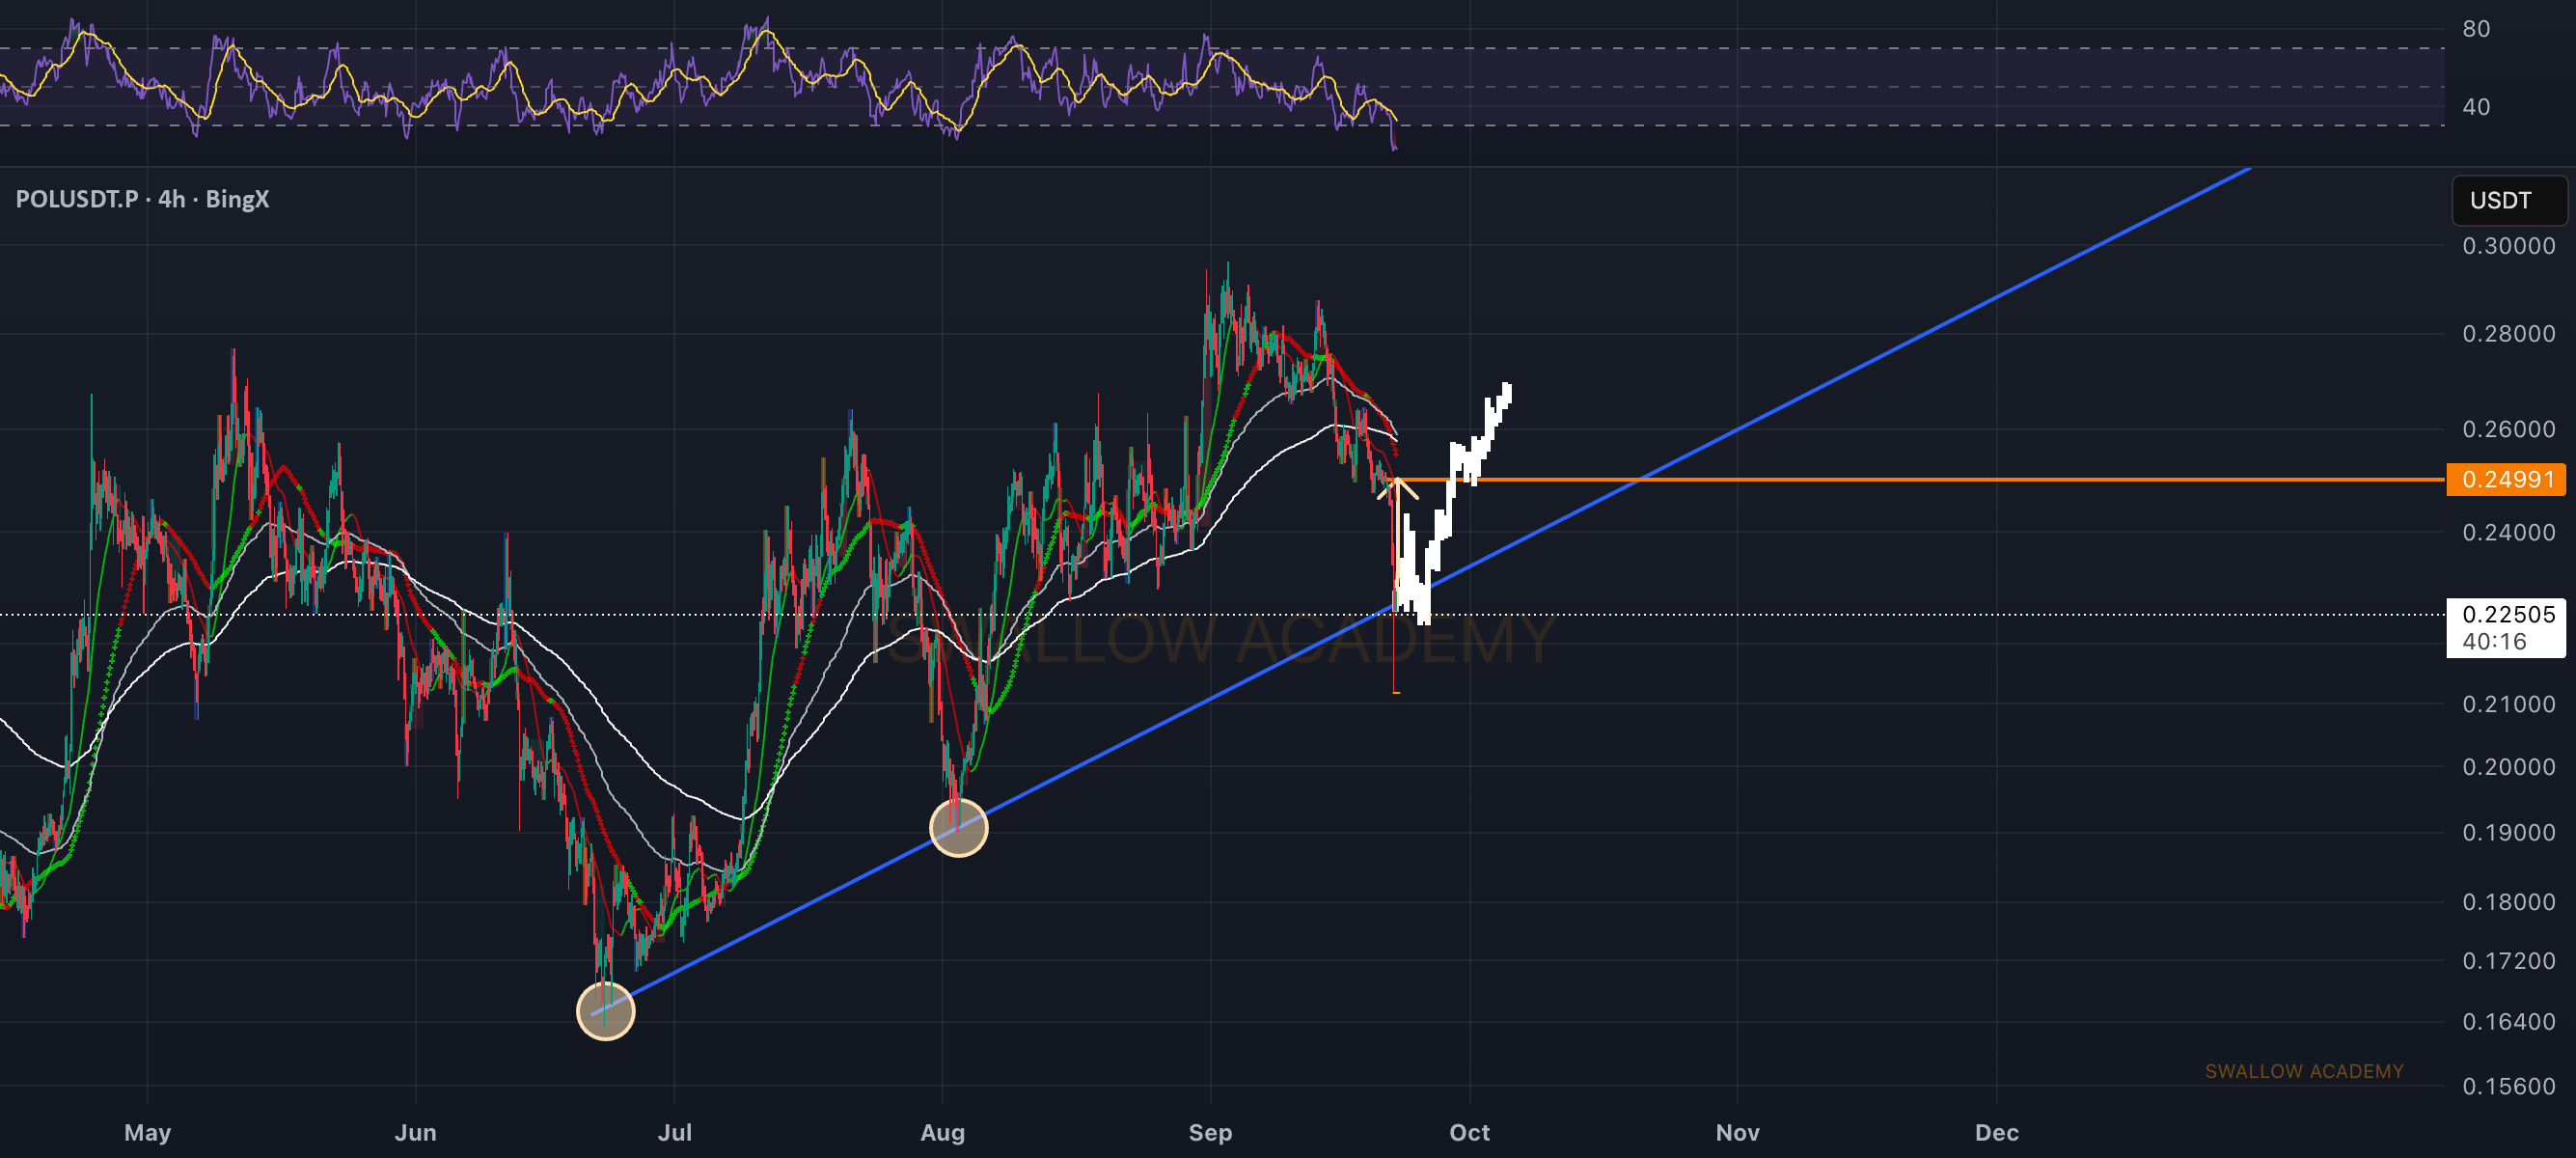Click the Dec label on time axis

click(x=1996, y=1132)
